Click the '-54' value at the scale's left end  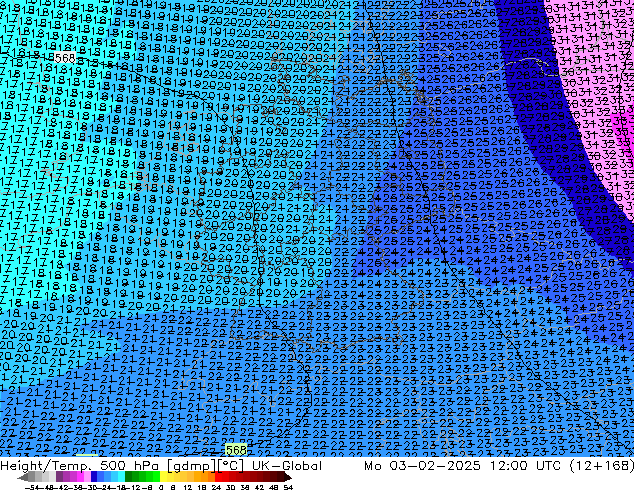[x=32, y=487]
